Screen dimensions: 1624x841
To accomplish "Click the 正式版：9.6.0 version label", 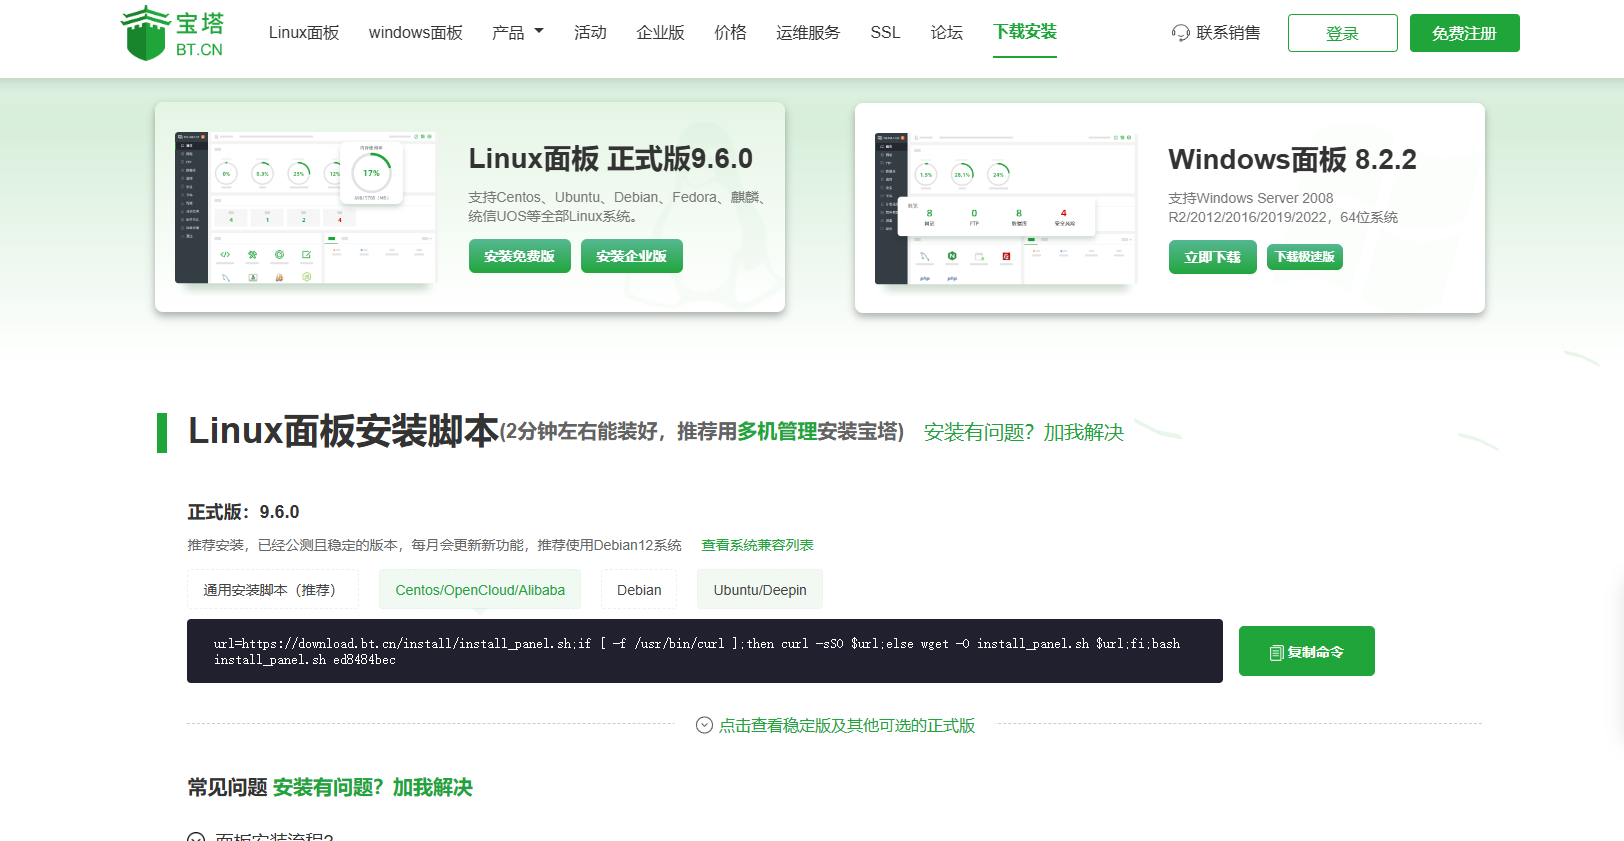I will tap(243, 512).
